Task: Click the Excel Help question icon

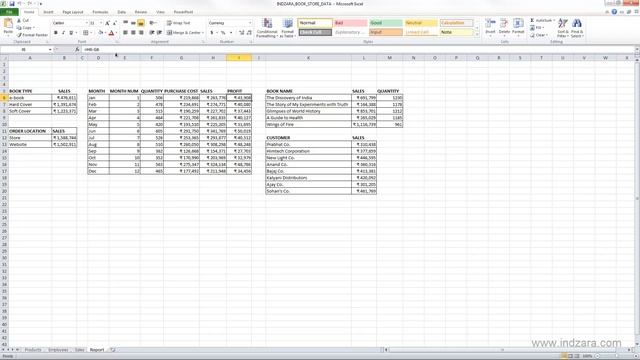Action: coord(614,12)
